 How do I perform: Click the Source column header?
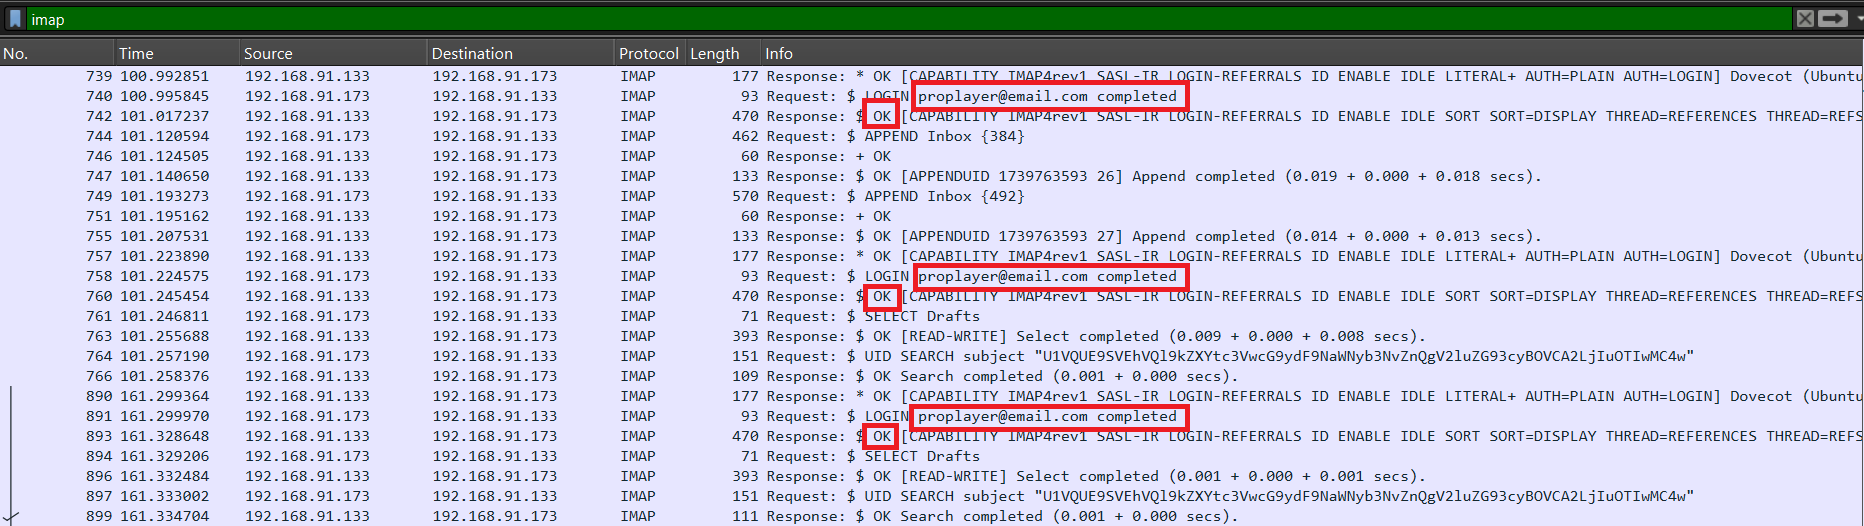point(268,54)
